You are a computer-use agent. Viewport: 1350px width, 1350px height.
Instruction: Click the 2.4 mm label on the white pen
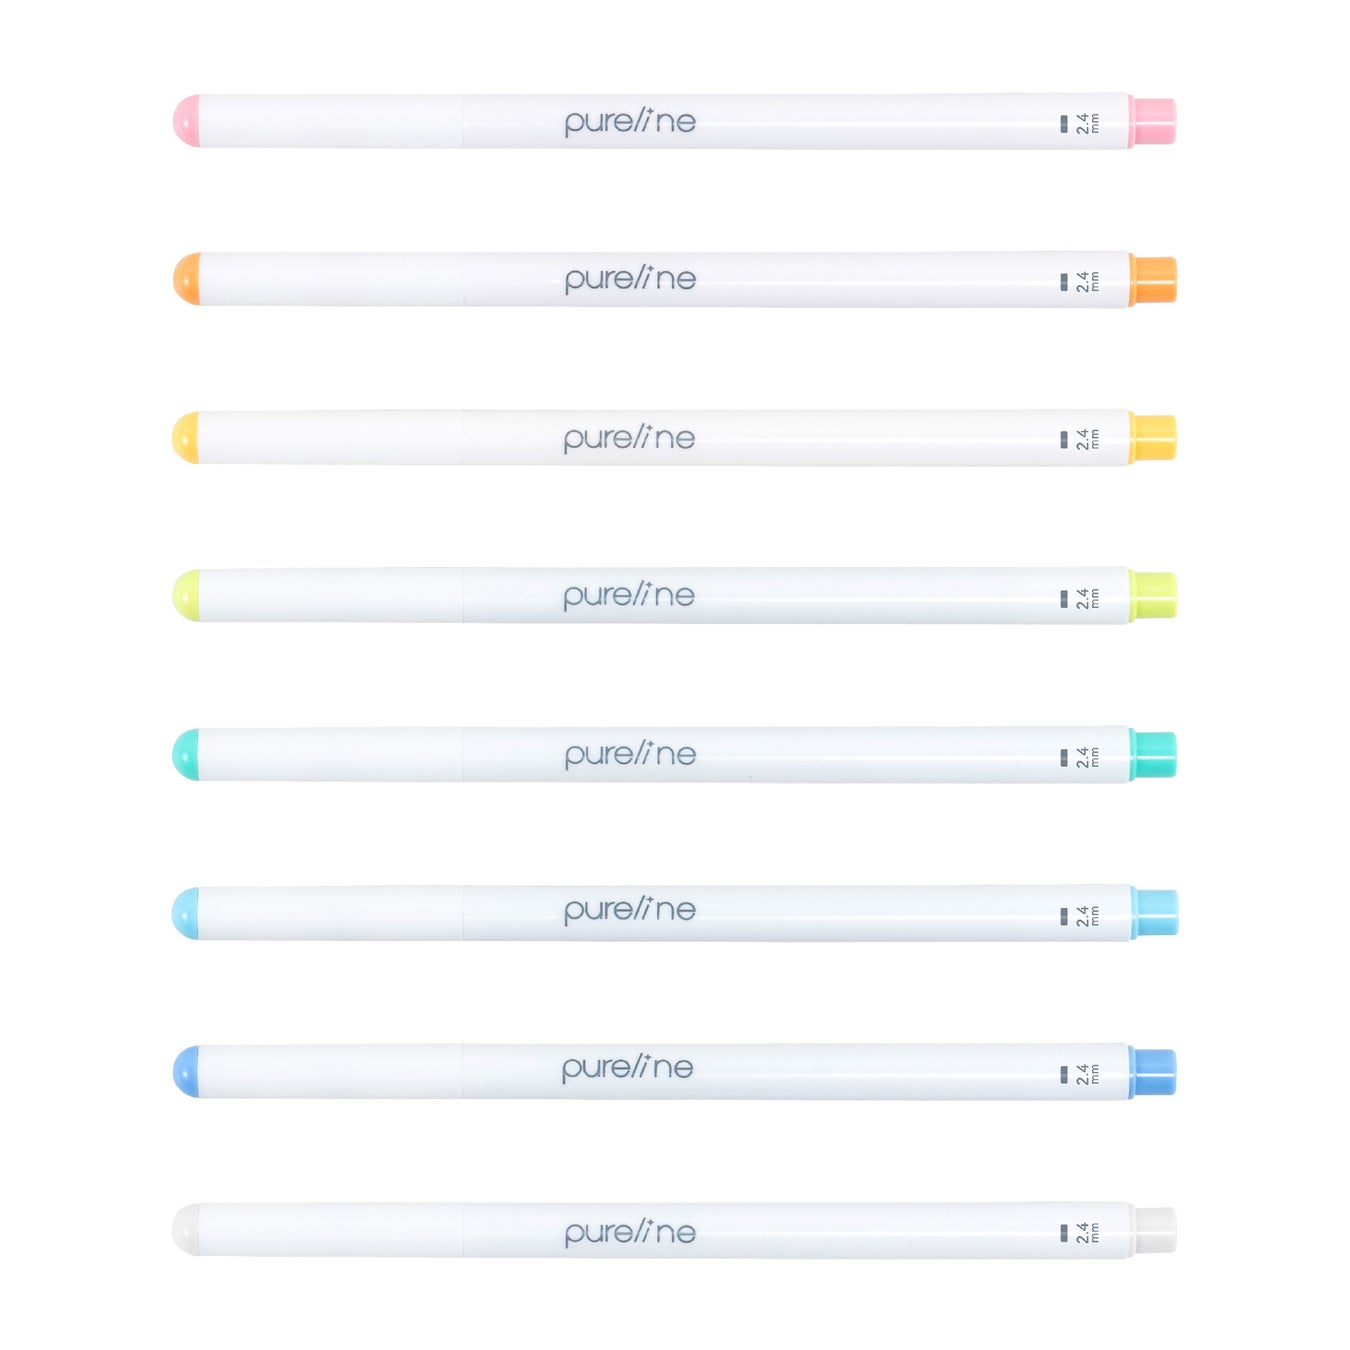(1085, 1232)
